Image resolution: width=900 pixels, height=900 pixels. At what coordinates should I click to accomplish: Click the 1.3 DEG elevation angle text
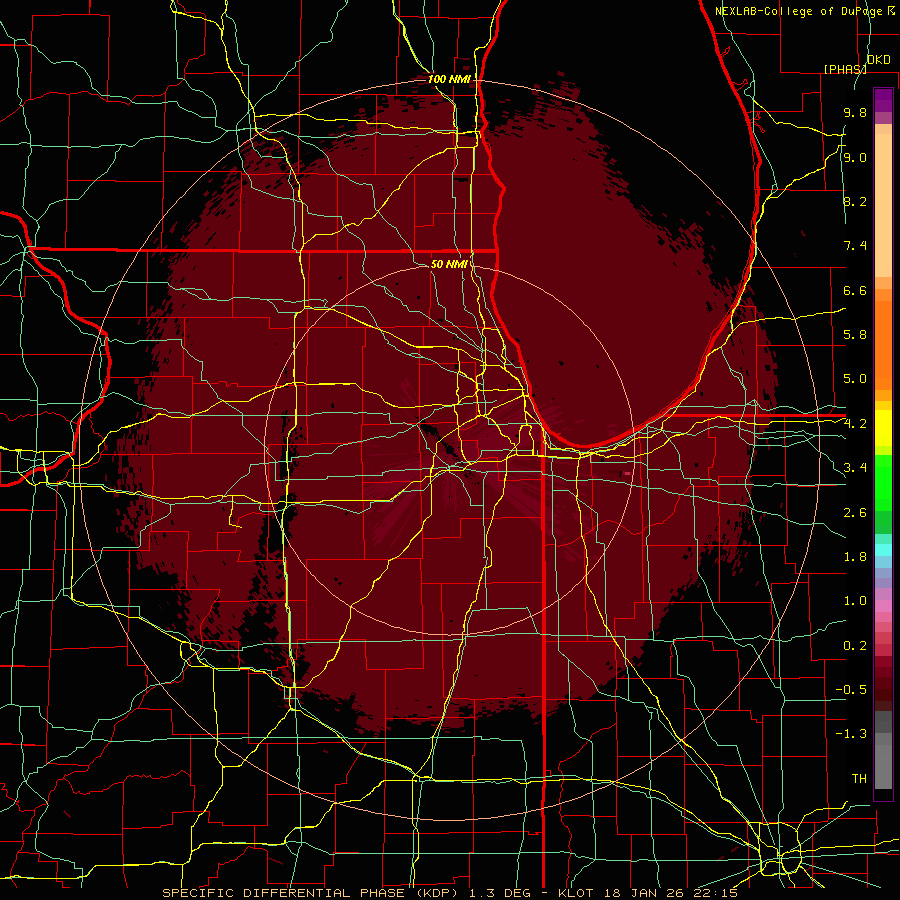[499, 893]
